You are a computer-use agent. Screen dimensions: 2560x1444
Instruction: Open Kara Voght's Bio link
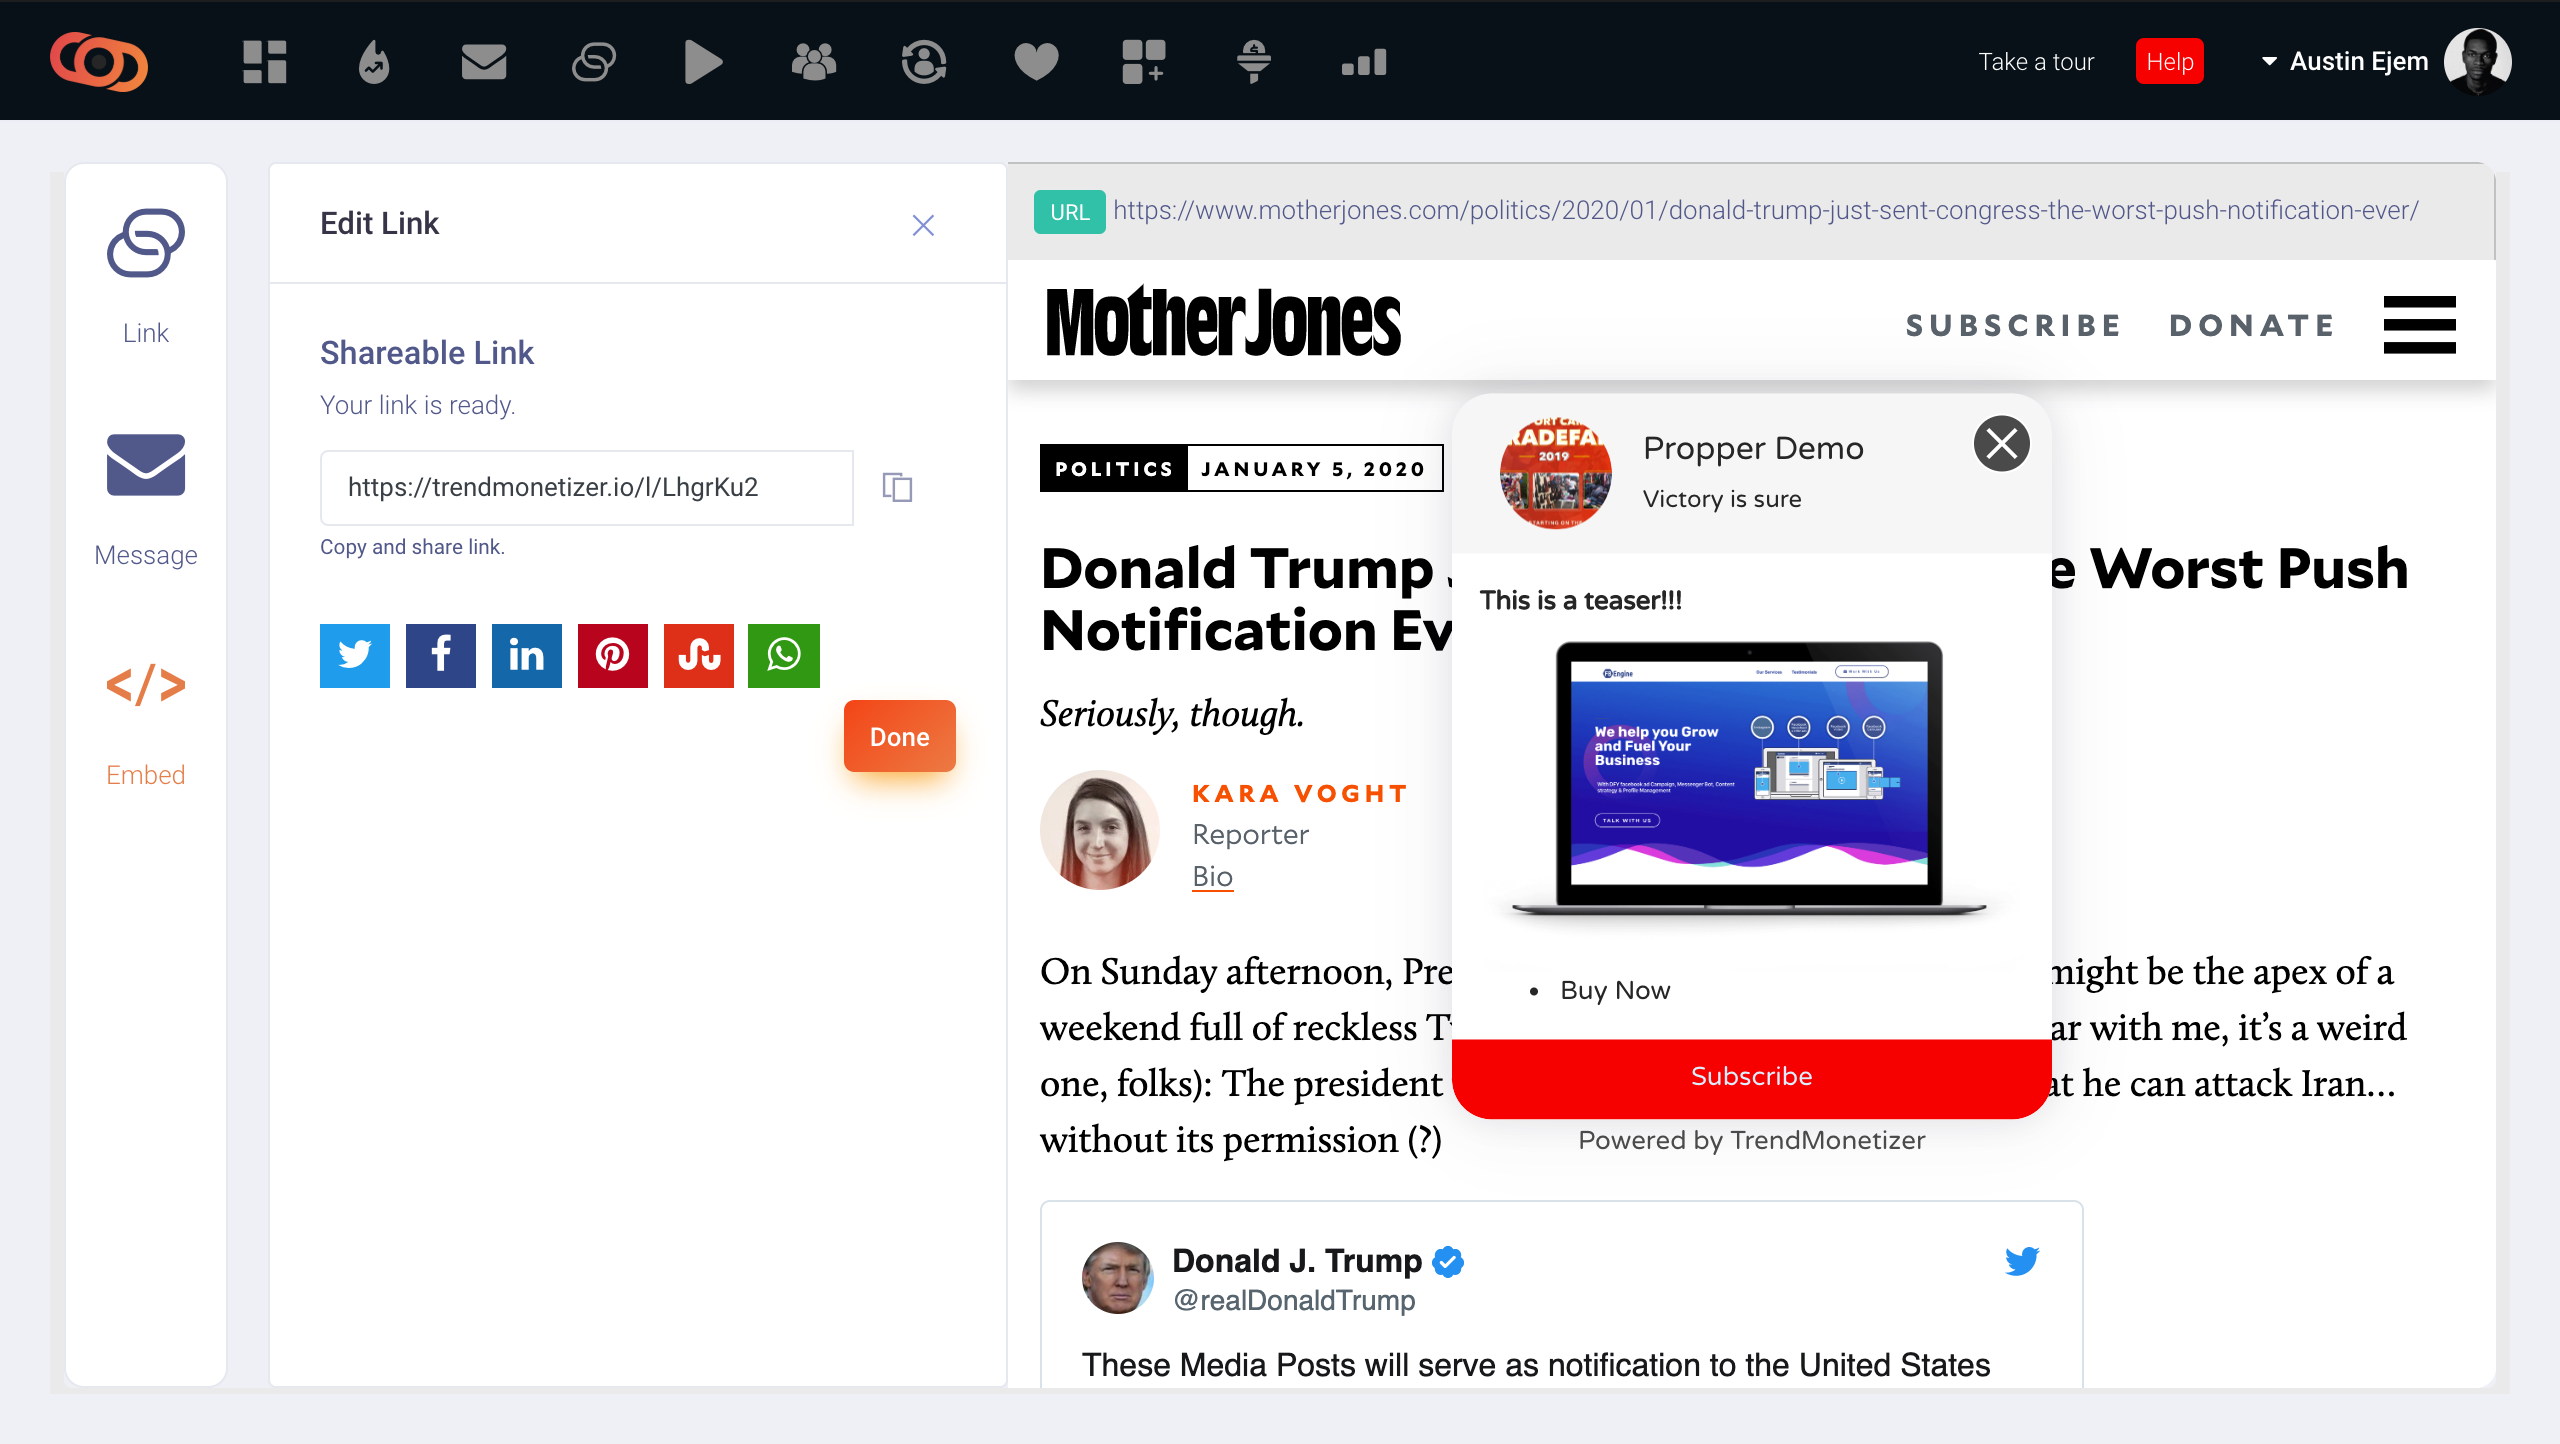[x=1213, y=876]
